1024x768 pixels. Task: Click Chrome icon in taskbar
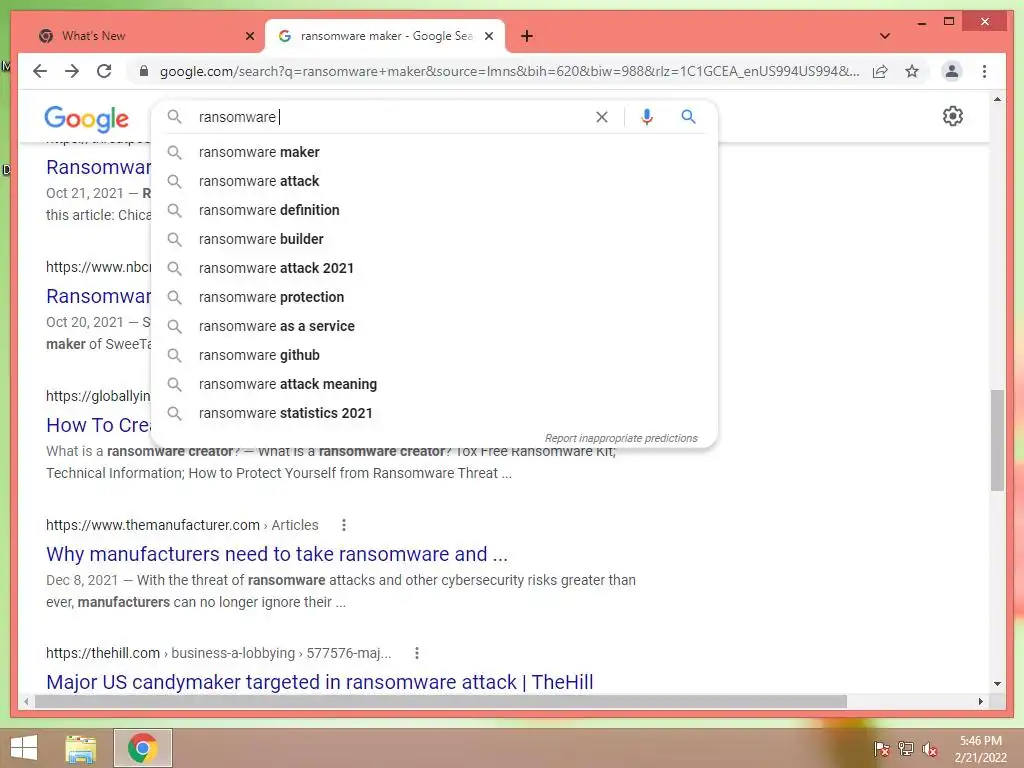pyautogui.click(x=142, y=748)
